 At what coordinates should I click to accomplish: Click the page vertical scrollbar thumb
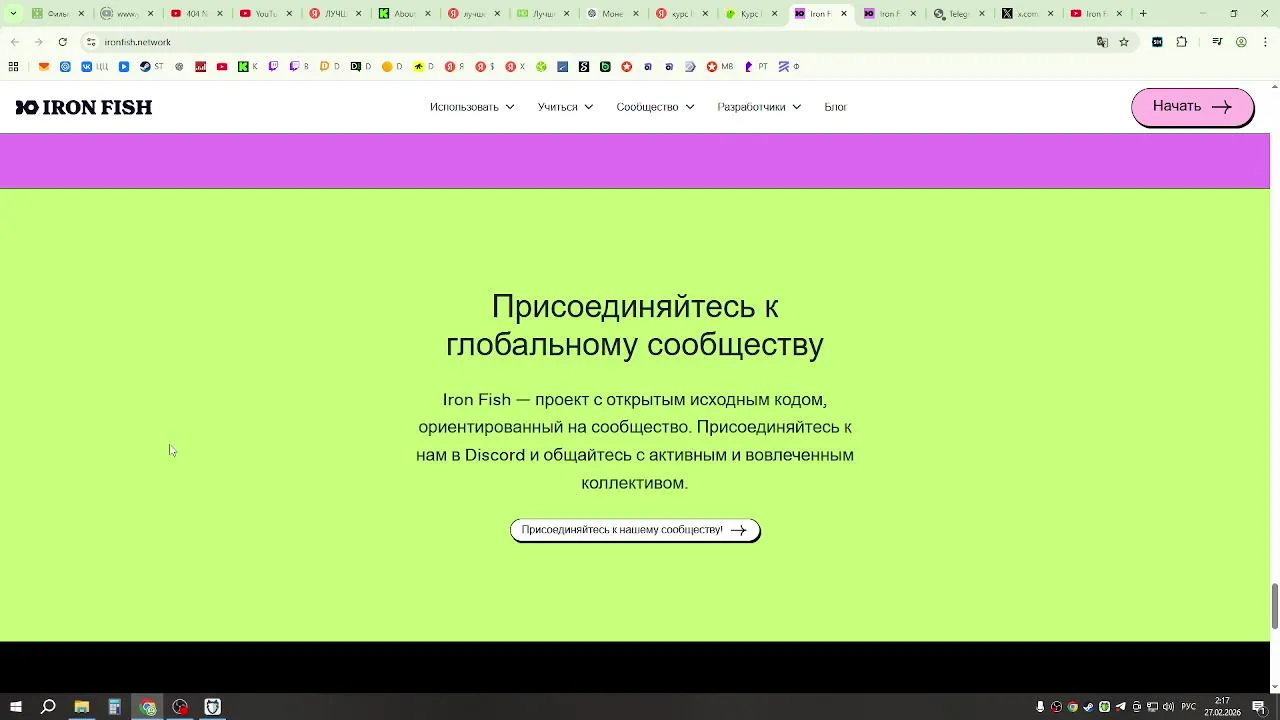click(1274, 606)
